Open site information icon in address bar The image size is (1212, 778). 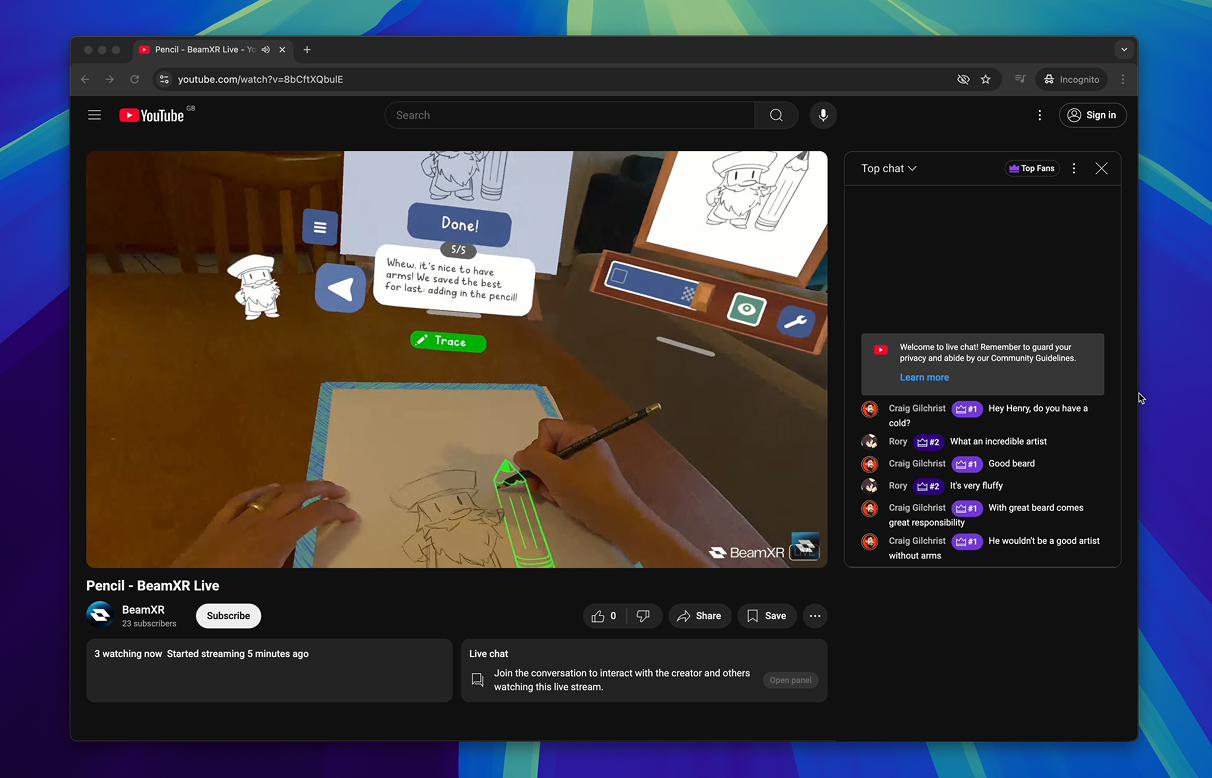(x=165, y=79)
